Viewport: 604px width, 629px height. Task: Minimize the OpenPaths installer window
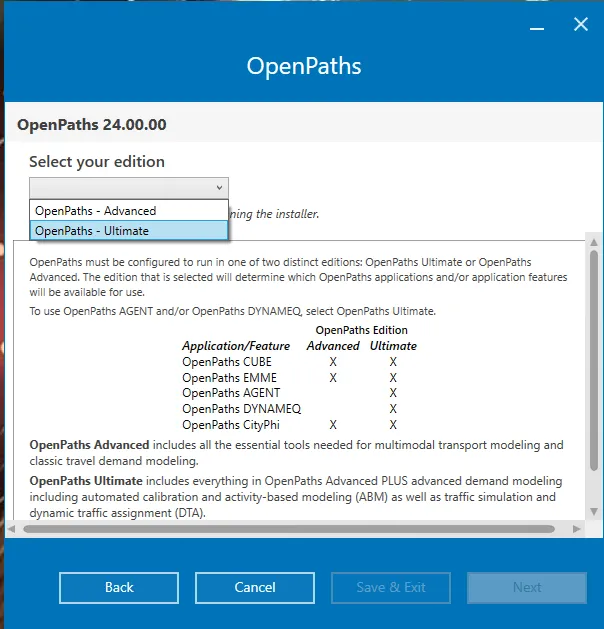tap(537, 28)
